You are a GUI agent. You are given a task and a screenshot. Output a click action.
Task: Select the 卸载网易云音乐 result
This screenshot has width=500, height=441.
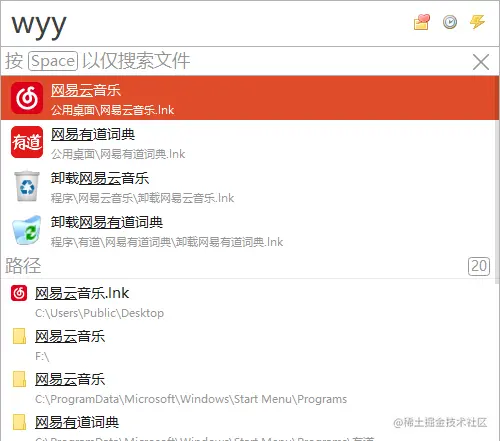(248, 187)
